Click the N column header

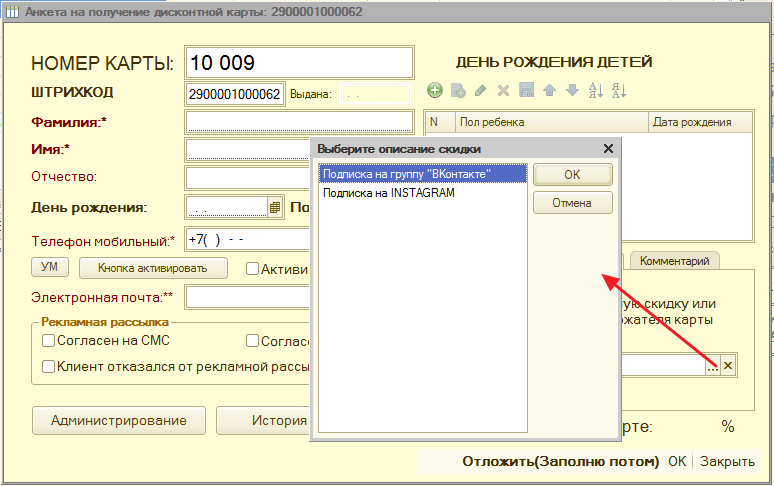click(x=439, y=122)
